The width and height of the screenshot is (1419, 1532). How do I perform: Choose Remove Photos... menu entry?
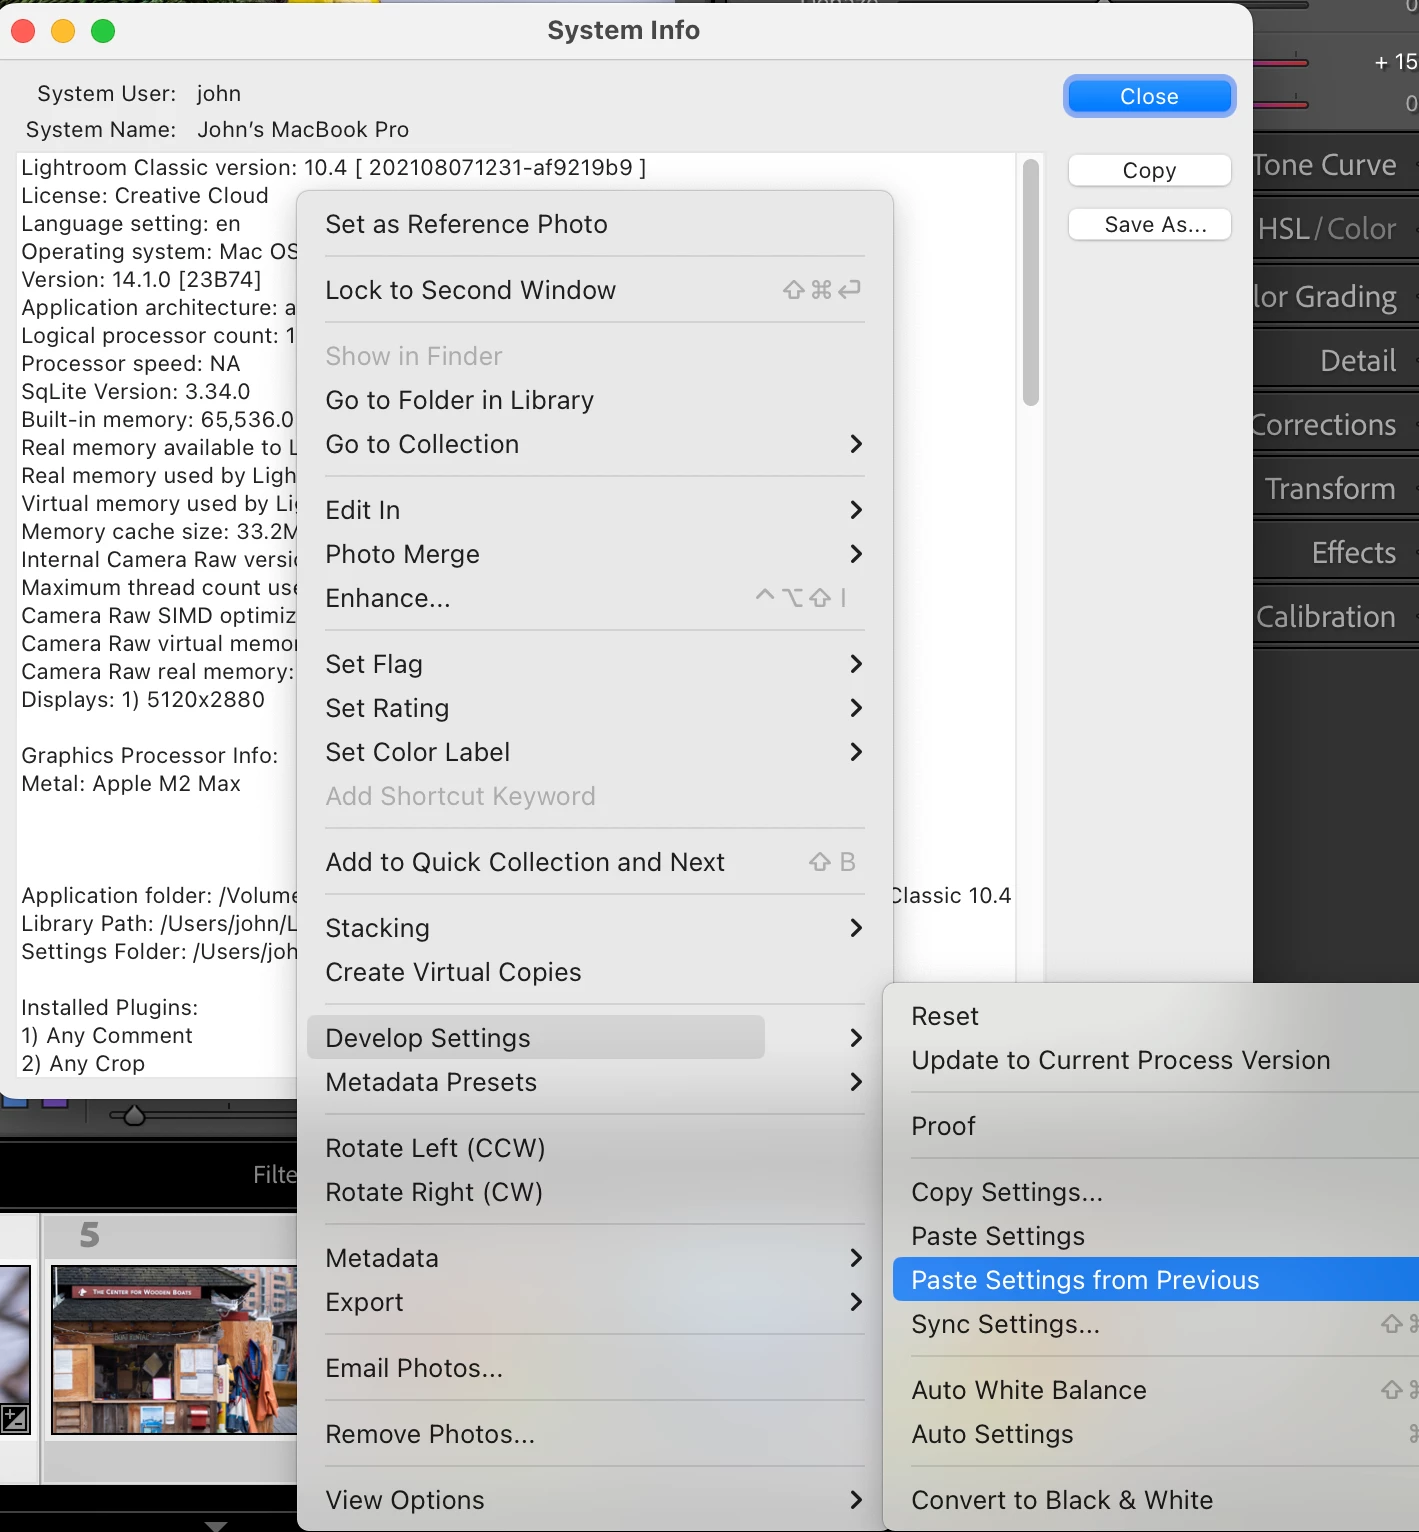[594, 1434]
